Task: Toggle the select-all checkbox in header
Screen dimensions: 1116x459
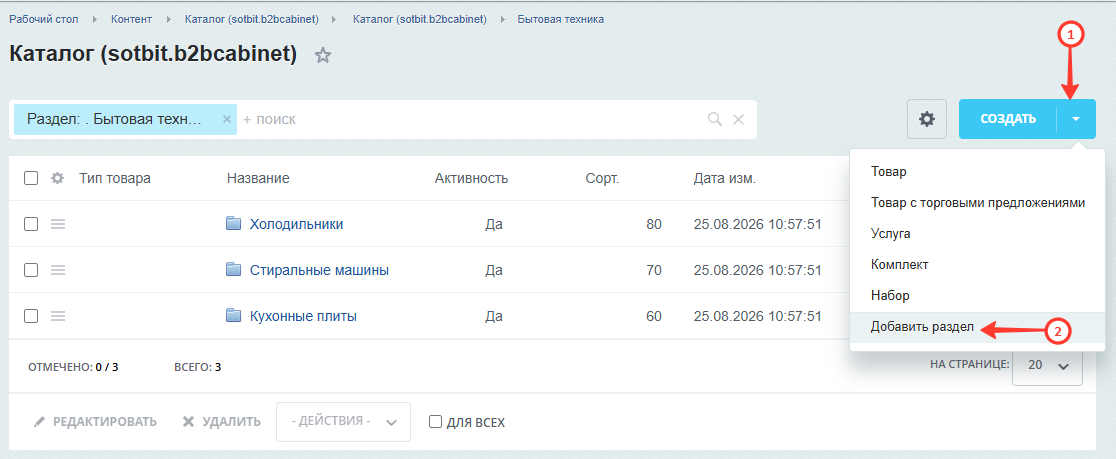Action: pos(31,179)
